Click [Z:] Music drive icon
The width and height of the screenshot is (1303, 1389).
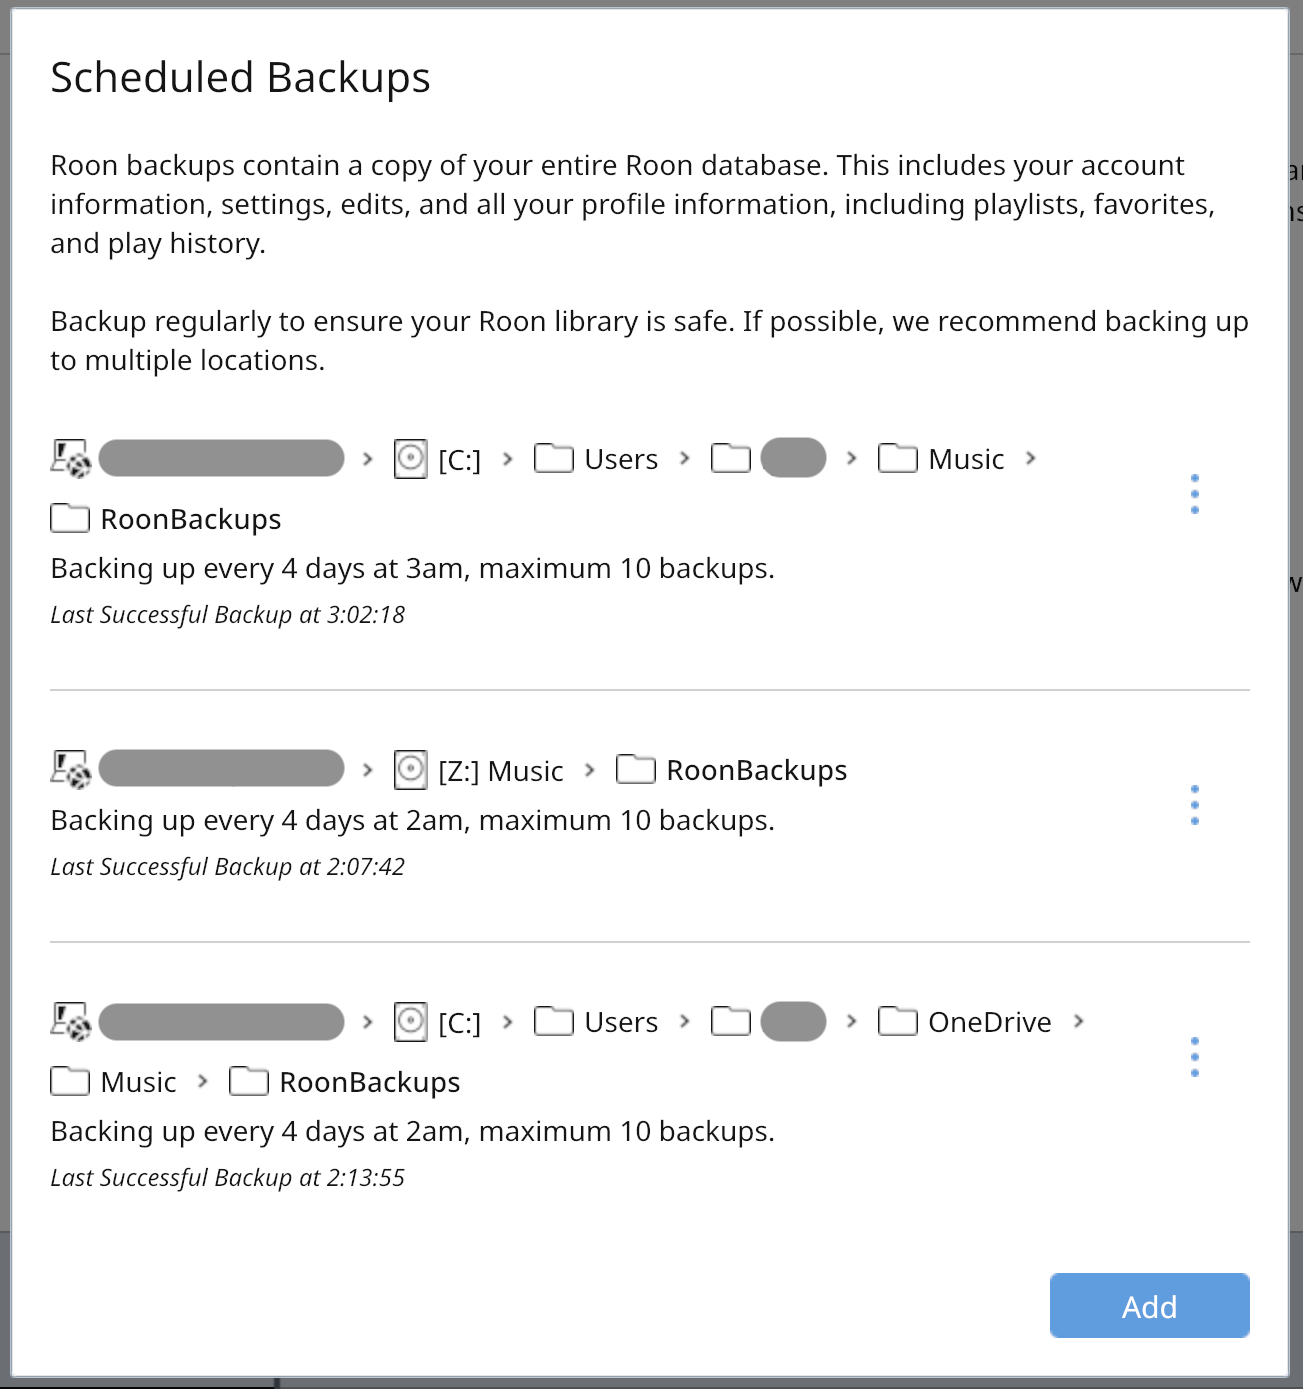click(x=410, y=770)
